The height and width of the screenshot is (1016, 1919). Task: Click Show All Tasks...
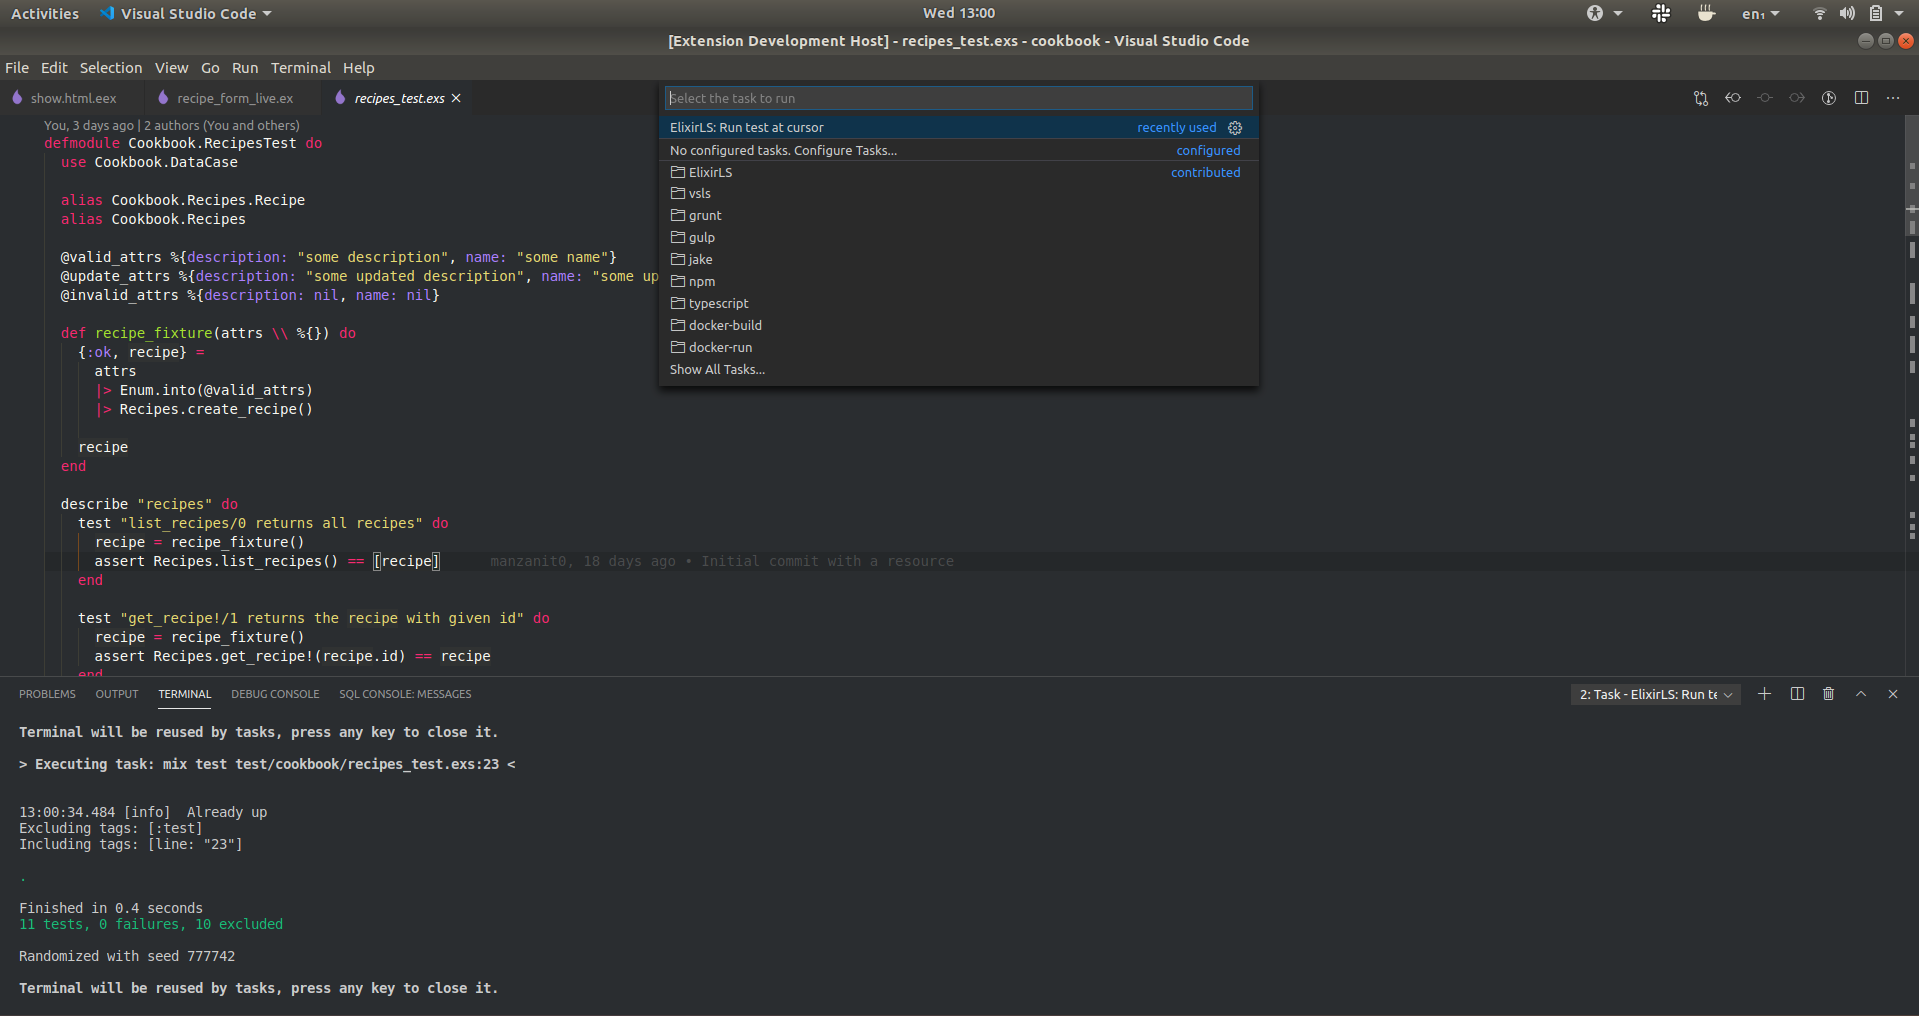point(958,370)
